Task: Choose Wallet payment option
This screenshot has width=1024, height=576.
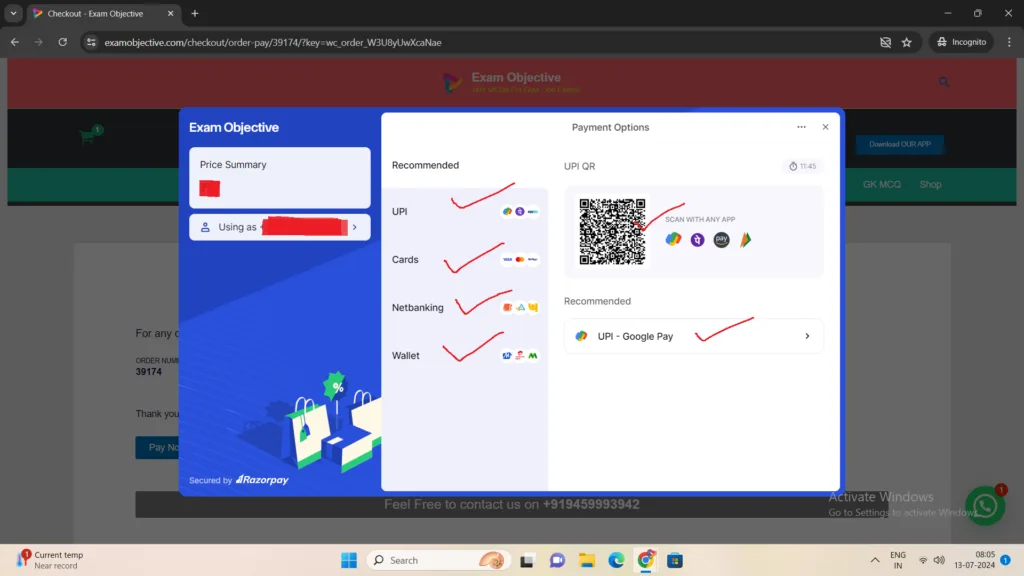Action: (464, 355)
